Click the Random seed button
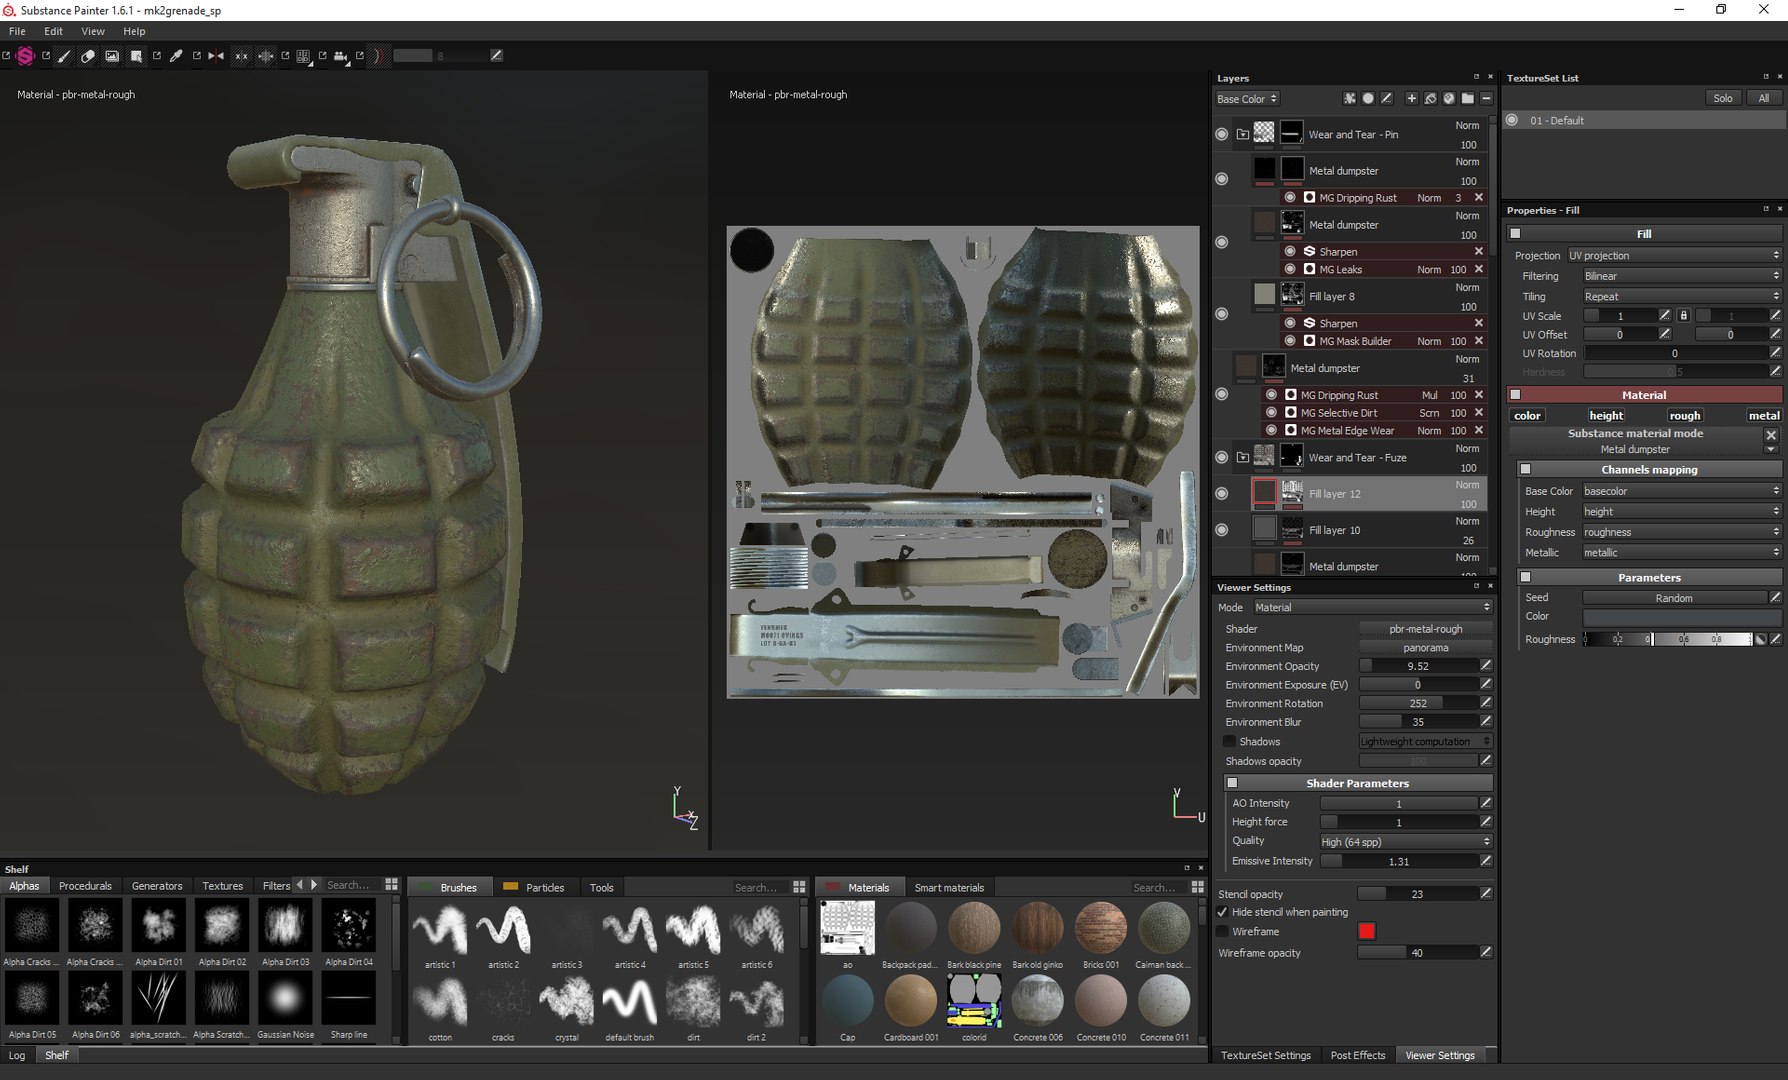This screenshot has height=1080, width=1788. pyautogui.click(x=1674, y=598)
